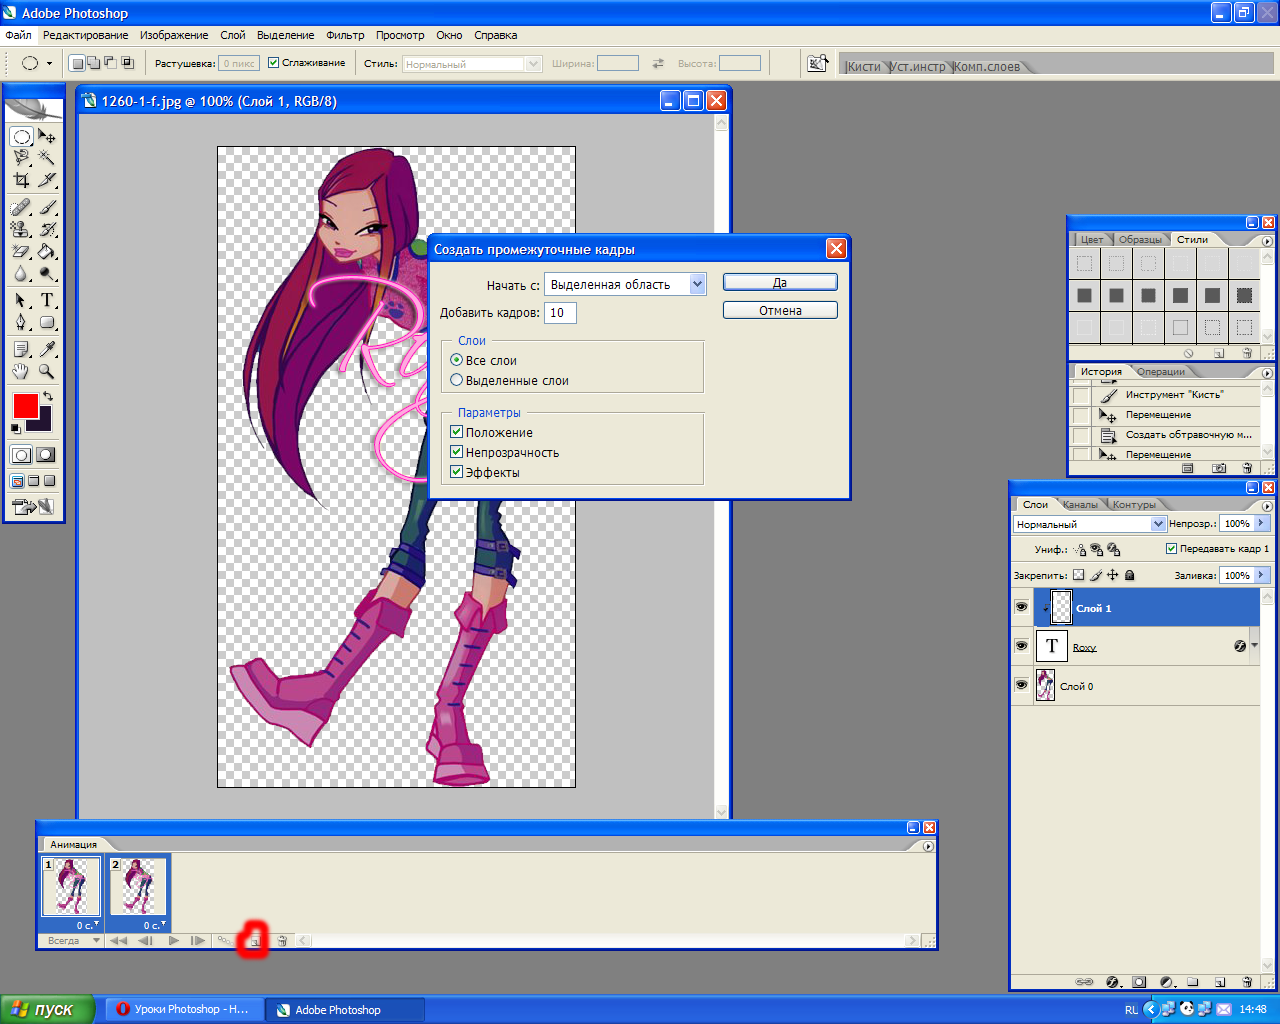Select the Brush tool in toolbox
The height and width of the screenshot is (1024, 1280).
[x=47, y=207]
